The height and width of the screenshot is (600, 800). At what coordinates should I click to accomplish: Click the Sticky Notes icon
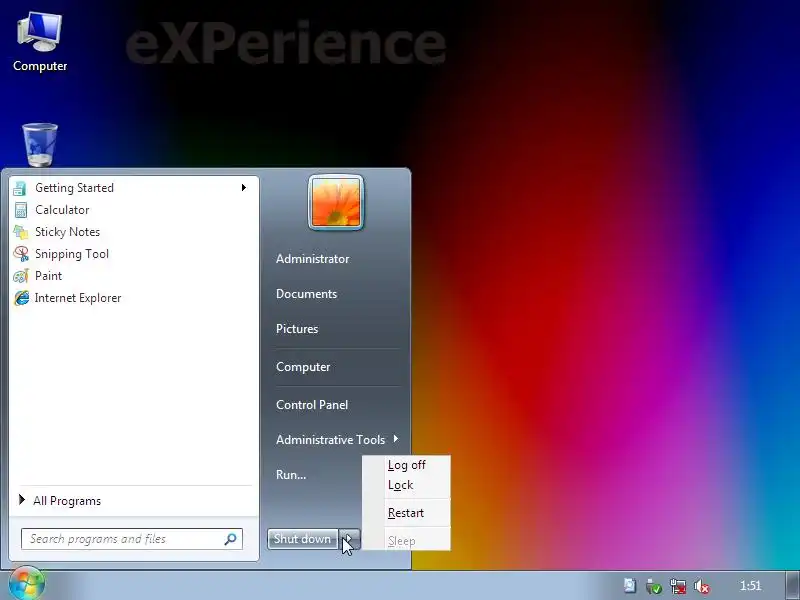[20, 232]
